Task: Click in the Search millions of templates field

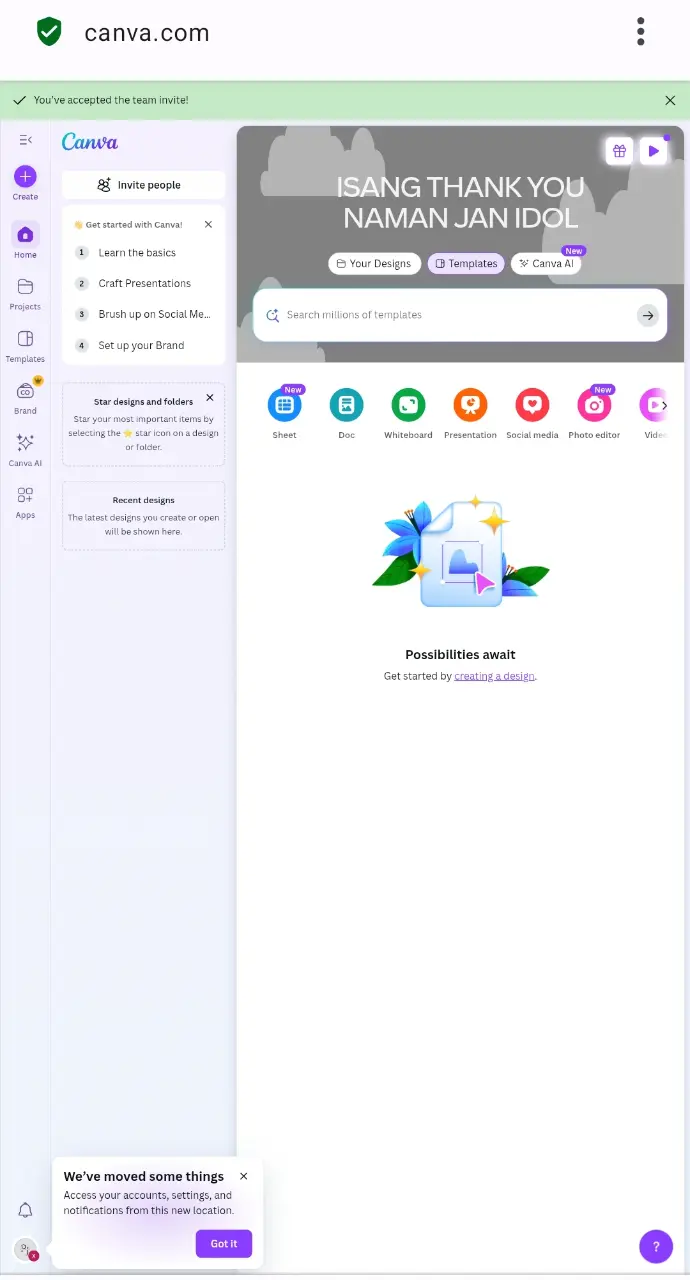Action: pyautogui.click(x=460, y=315)
